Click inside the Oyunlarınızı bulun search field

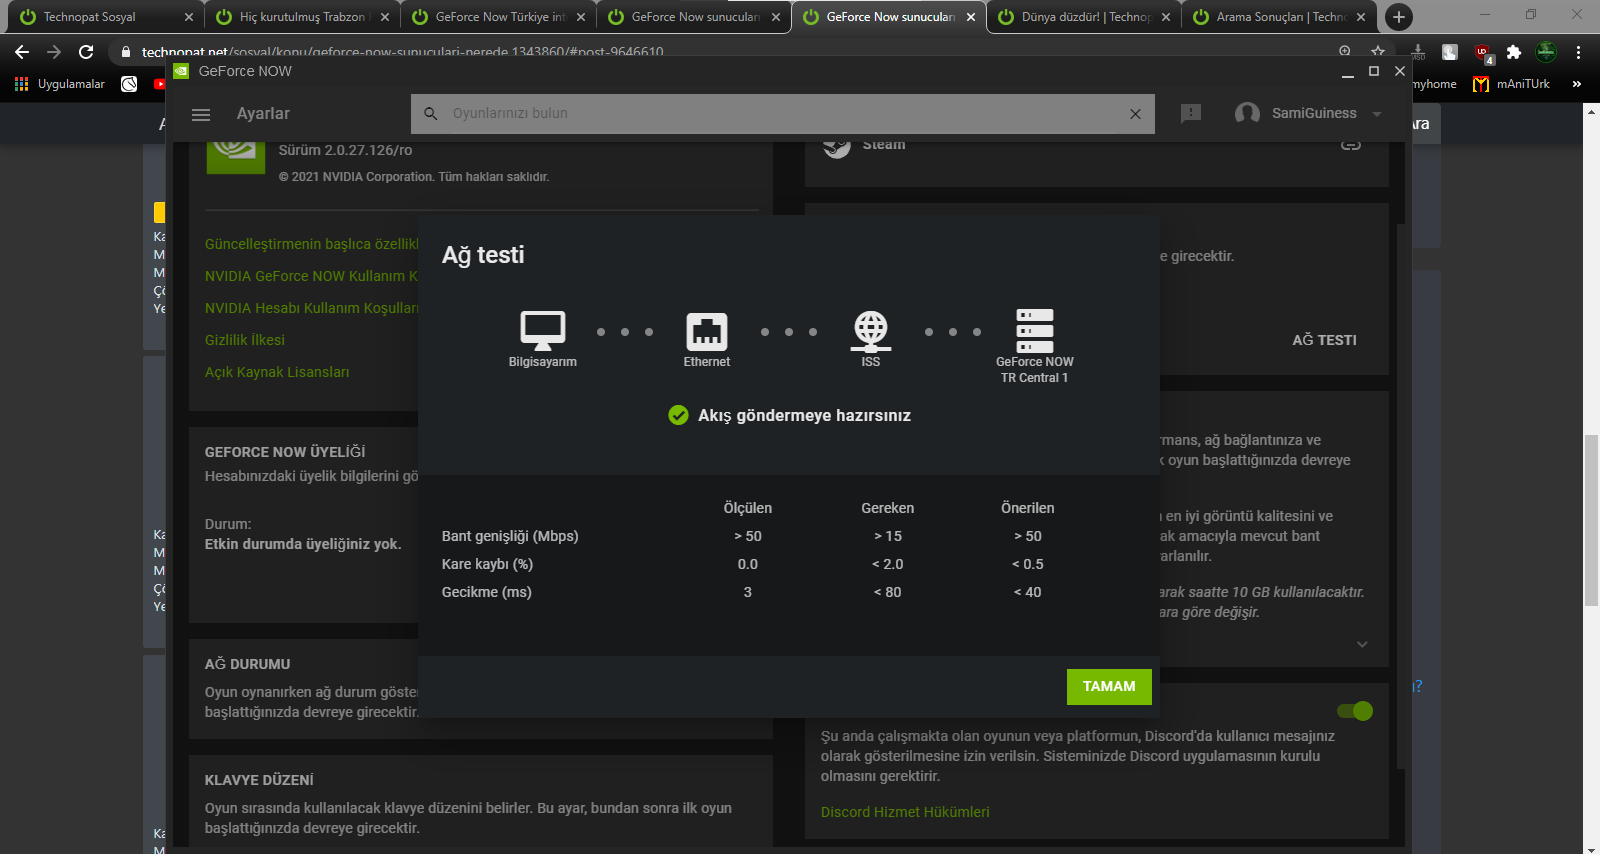[783, 114]
